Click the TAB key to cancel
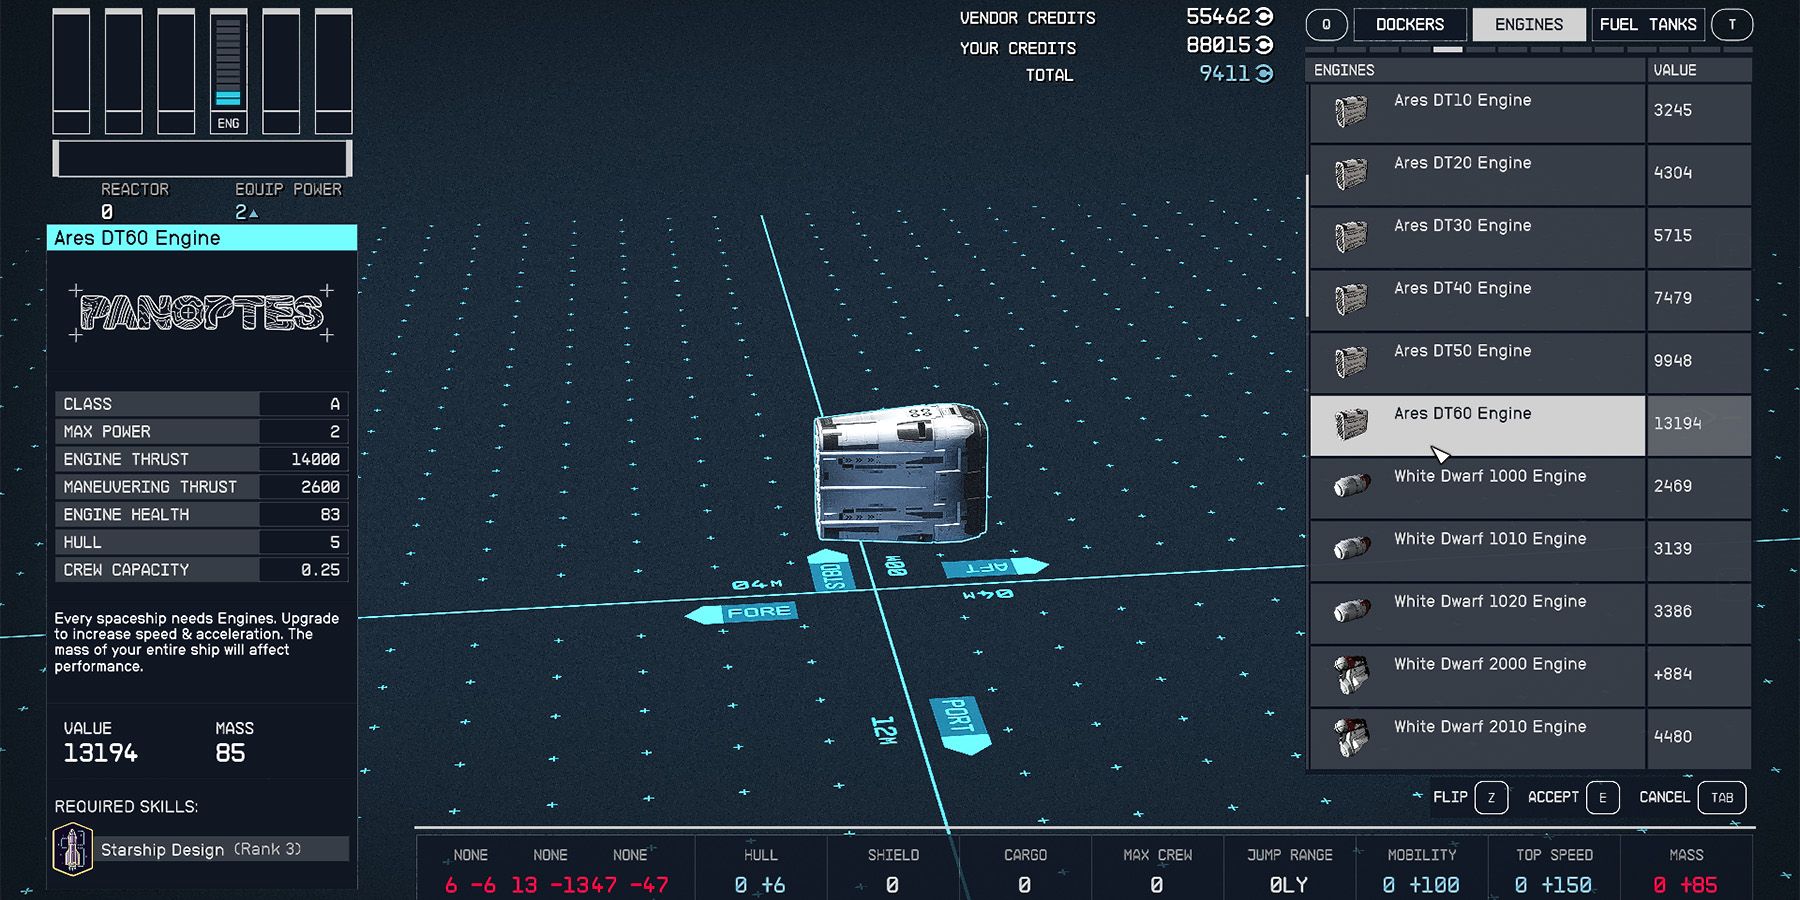Screen dimensions: 1800x900 [x=1722, y=798]
